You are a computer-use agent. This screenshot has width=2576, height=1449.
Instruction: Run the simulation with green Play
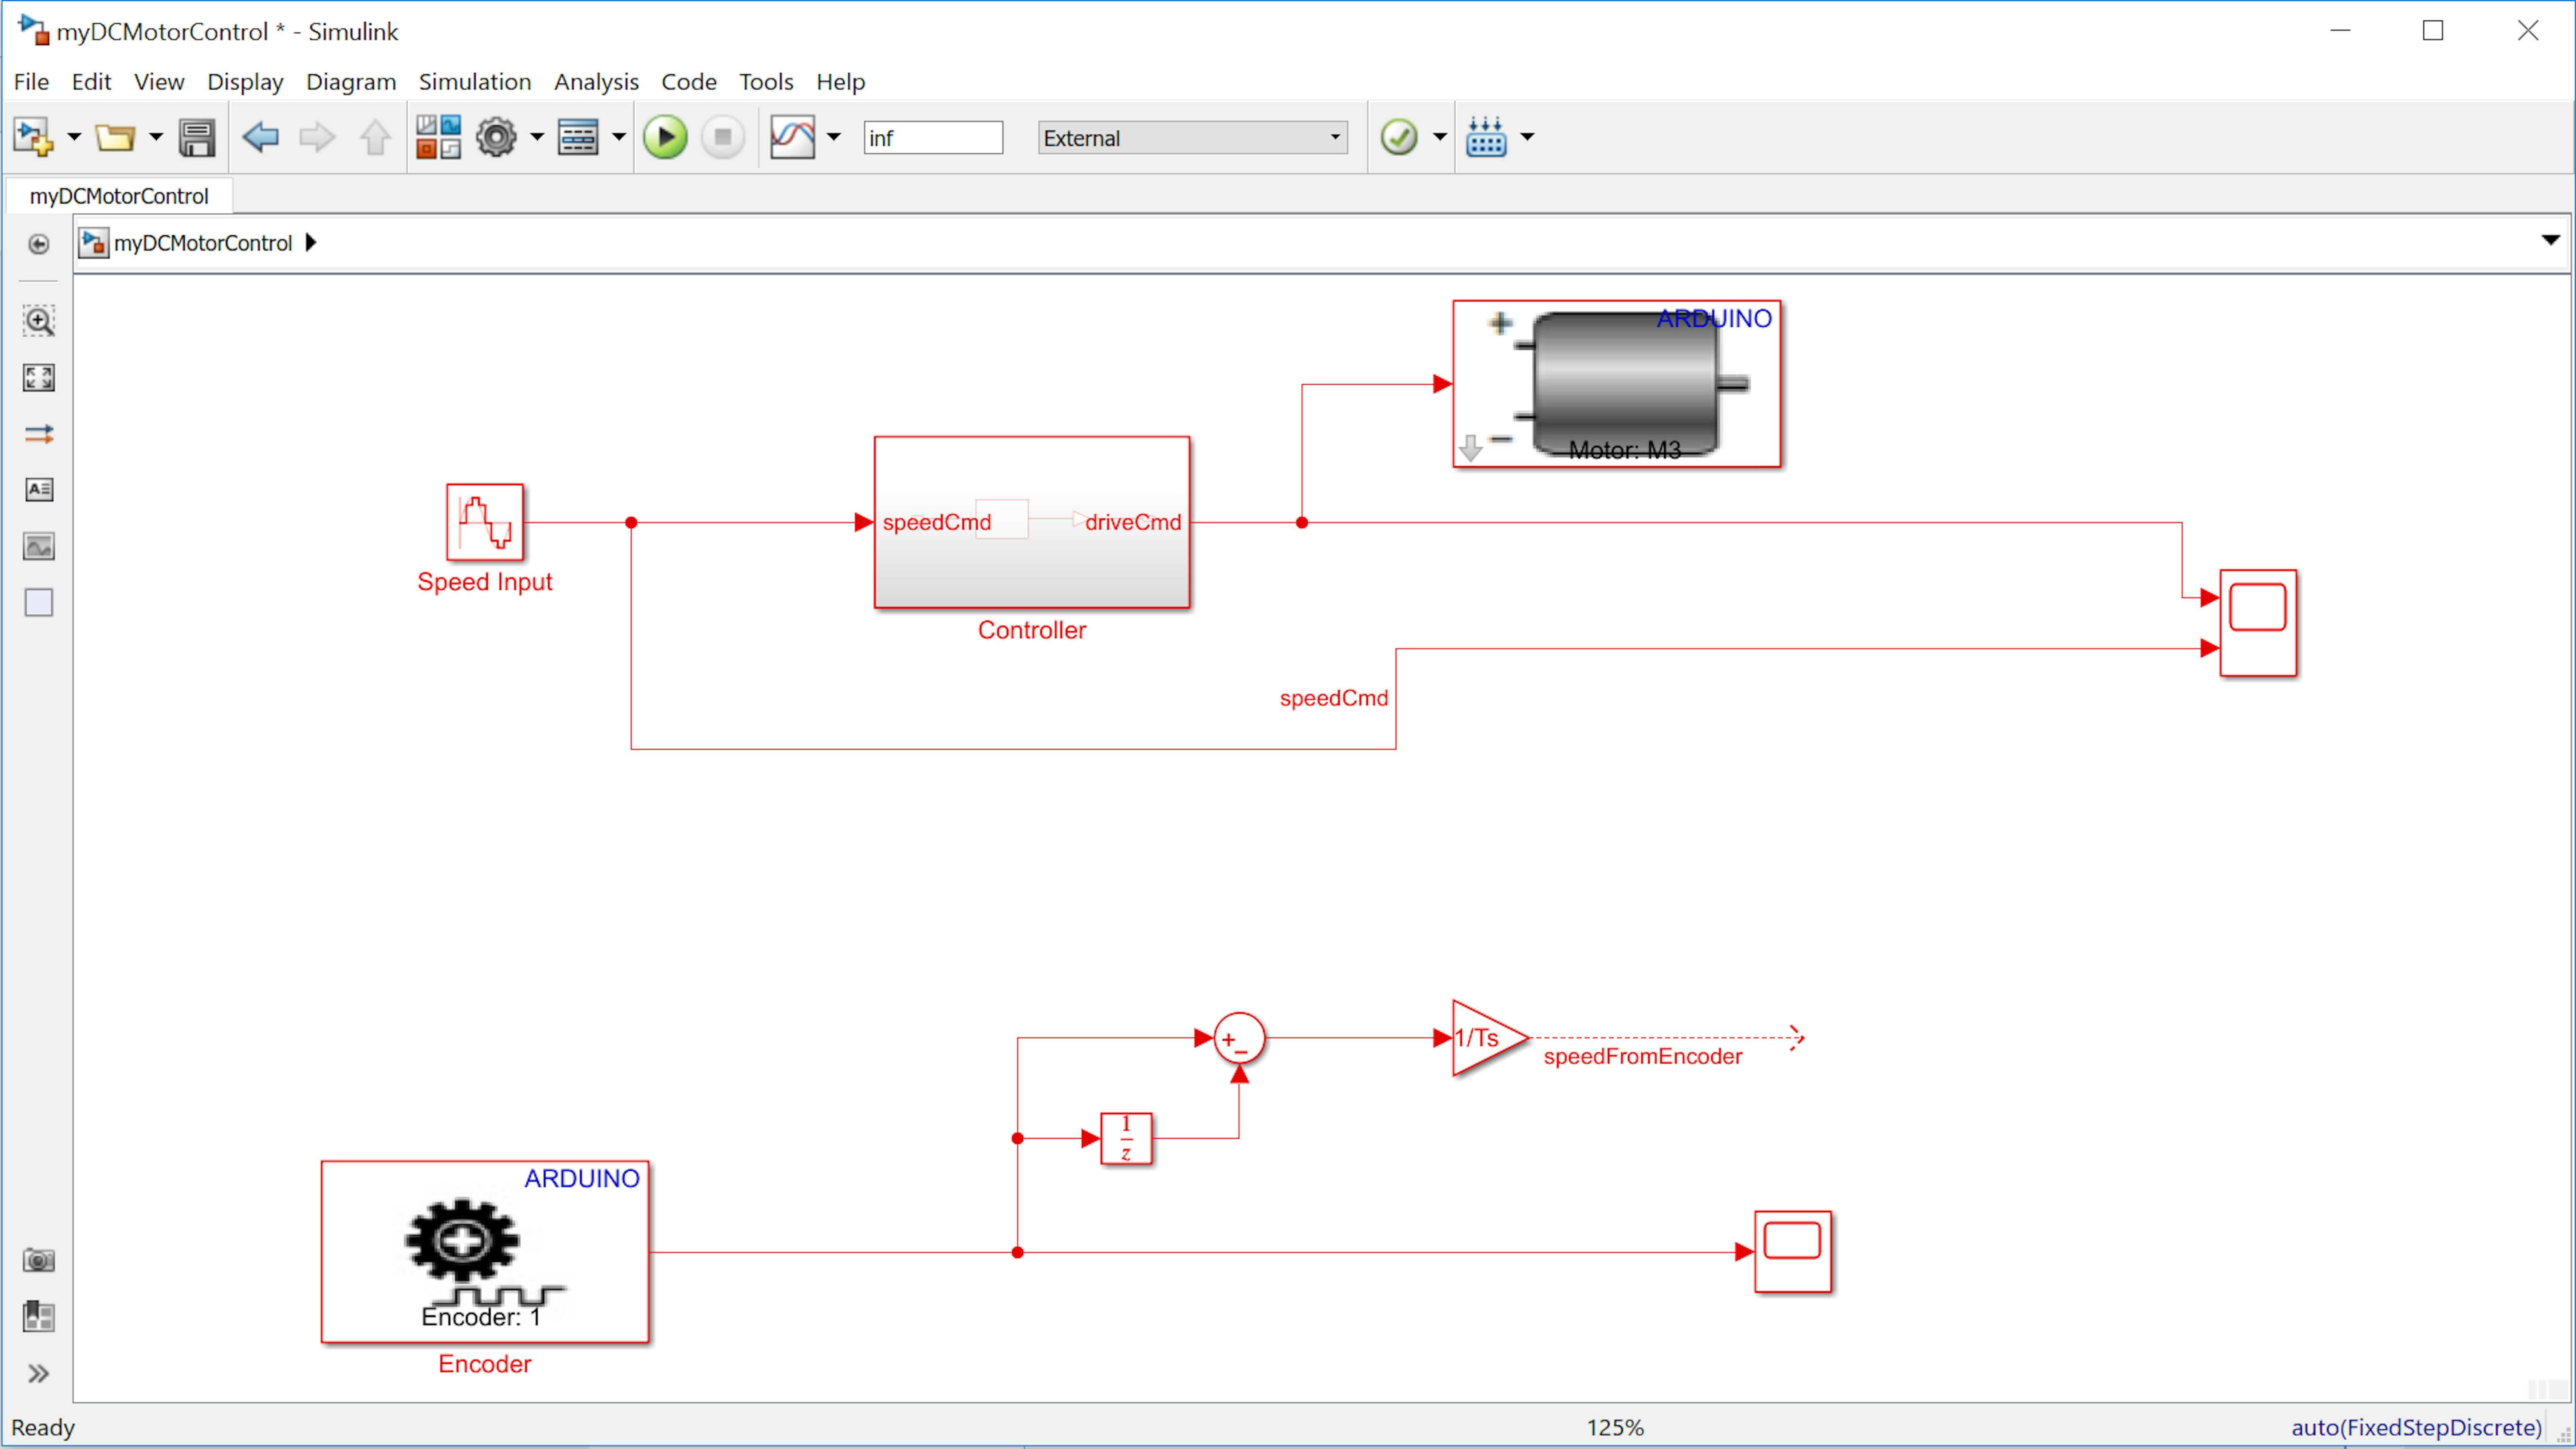click(665, 137)
